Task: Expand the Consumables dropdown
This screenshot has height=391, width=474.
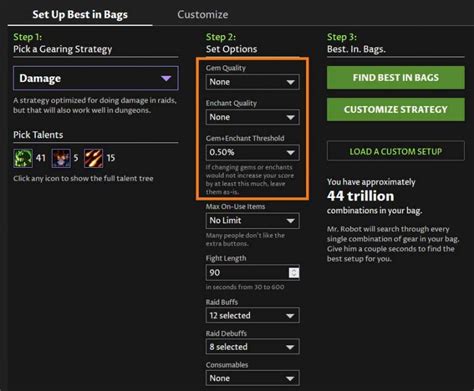Action: click(x=252, y=378)
